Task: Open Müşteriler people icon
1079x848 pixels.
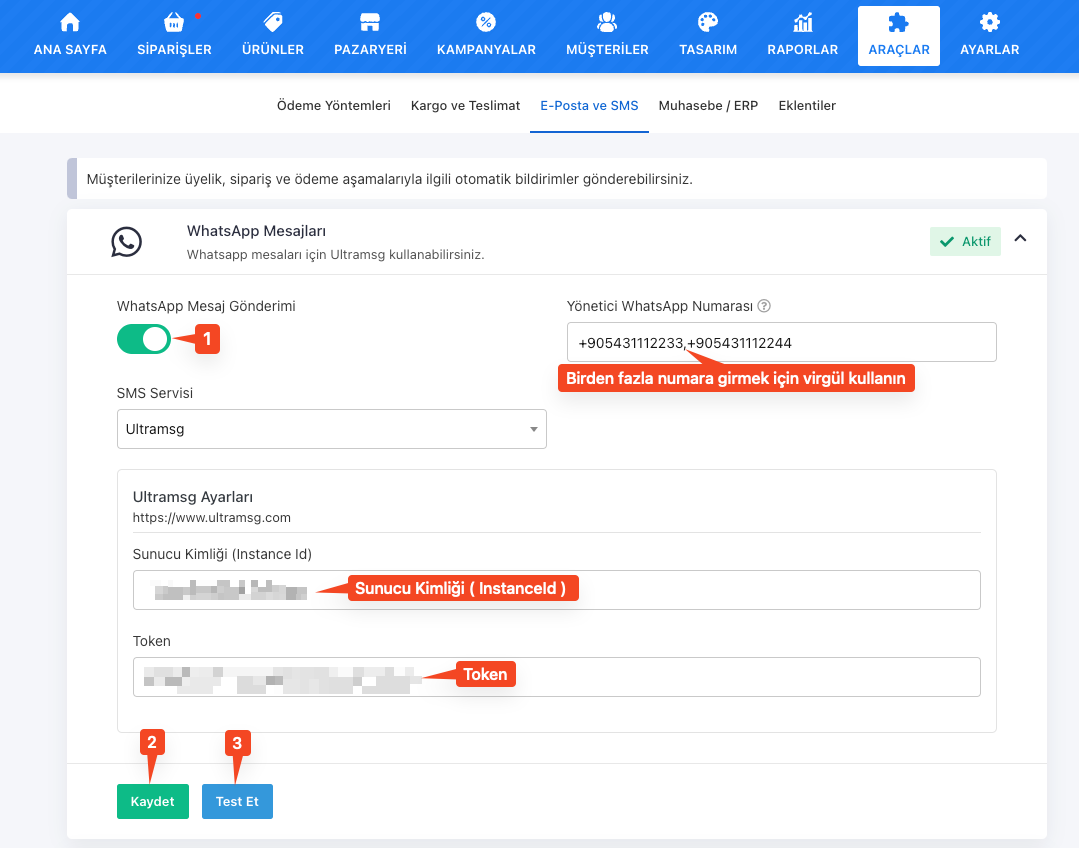Action: [607, 23]
